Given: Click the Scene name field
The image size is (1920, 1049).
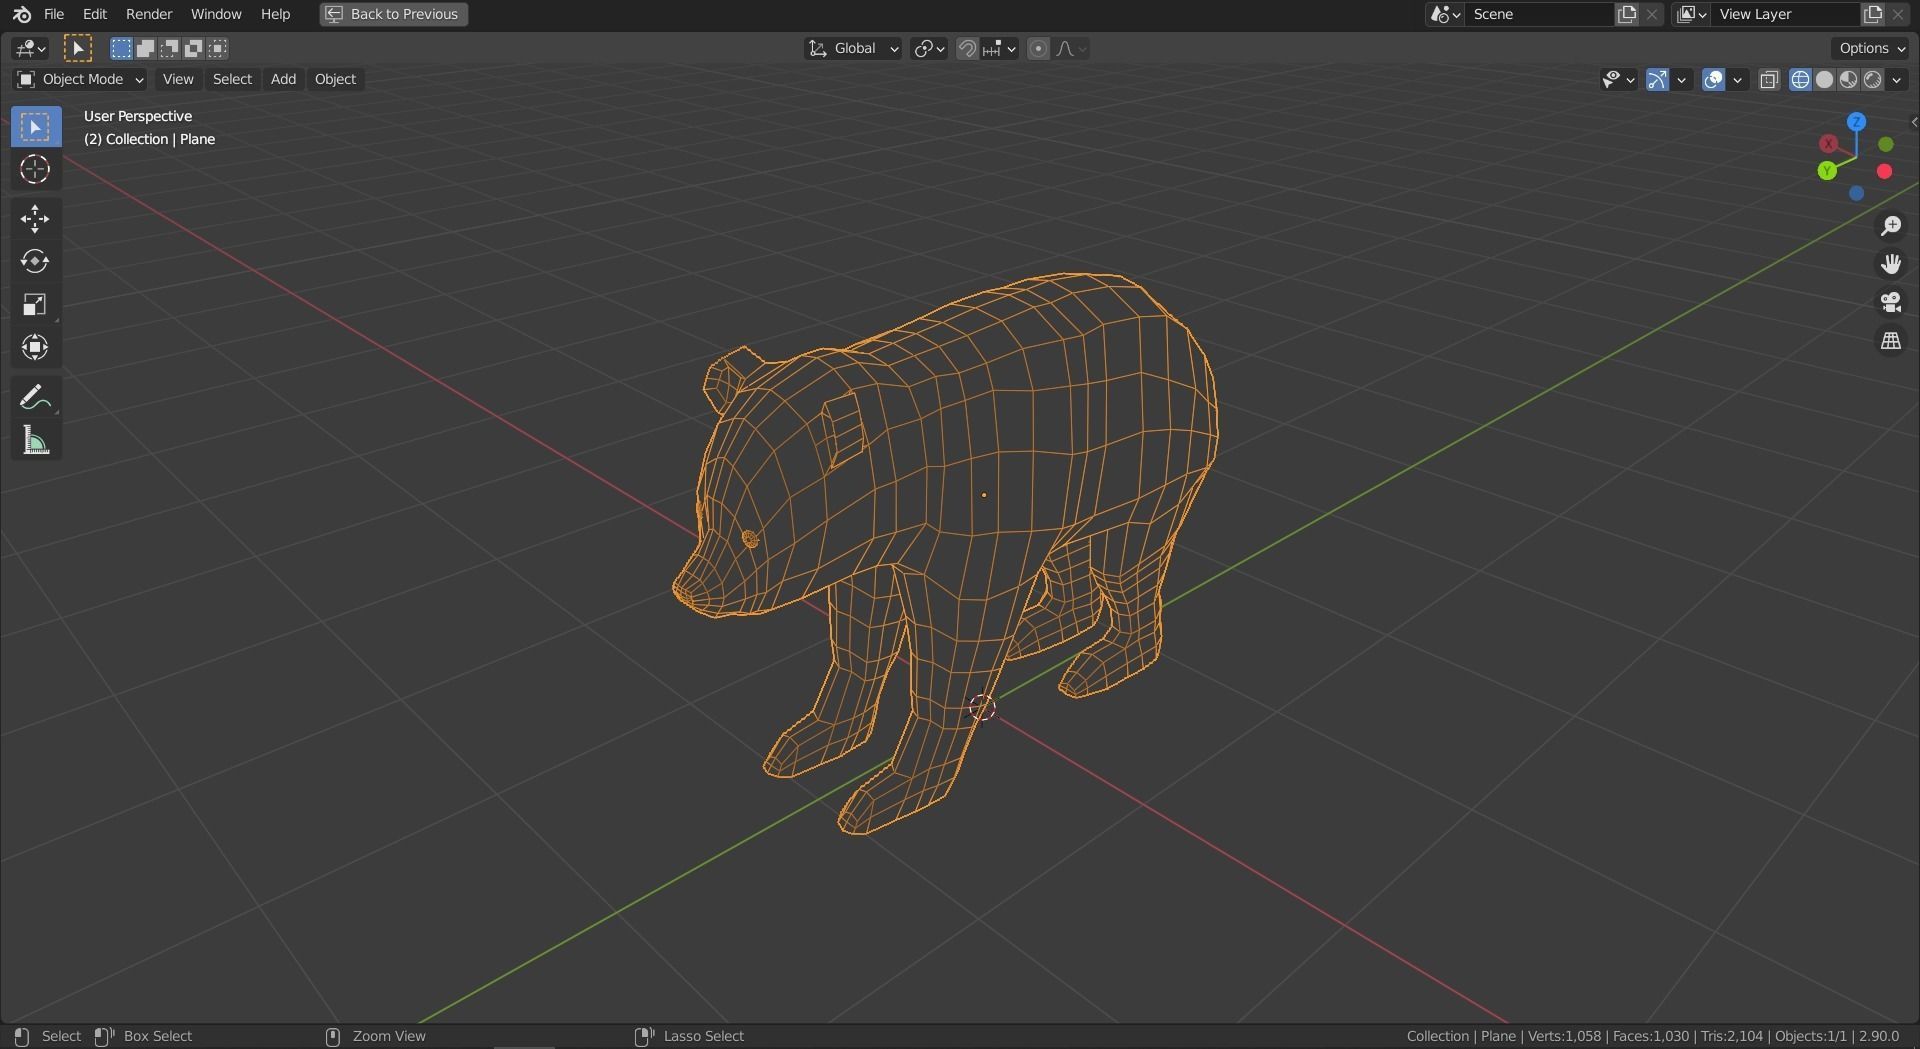Looking at the screenshot, I should pyautogui.click(x=1540, y=14).
